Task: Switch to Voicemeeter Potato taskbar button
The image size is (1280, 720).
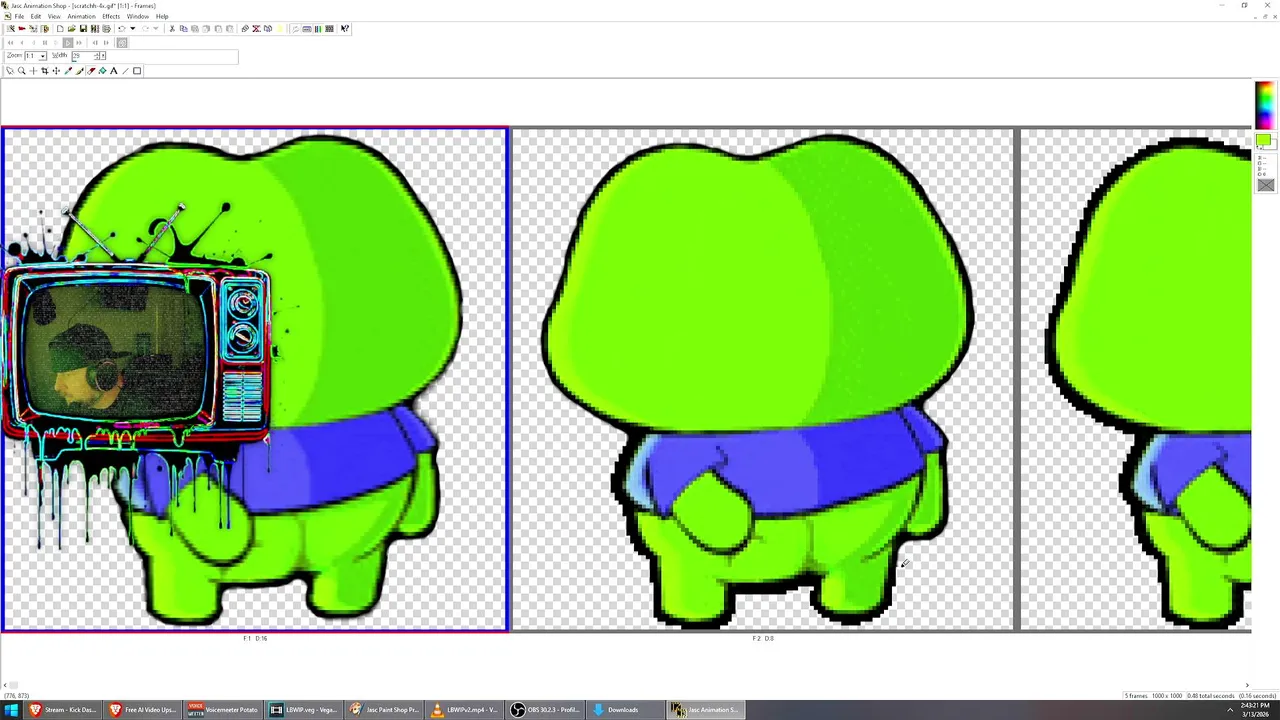Action: pos(223,710)
